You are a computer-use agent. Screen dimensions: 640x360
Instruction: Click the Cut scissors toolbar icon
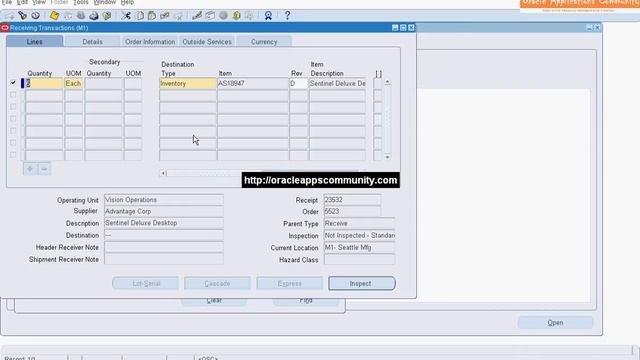tap(126, 16)
